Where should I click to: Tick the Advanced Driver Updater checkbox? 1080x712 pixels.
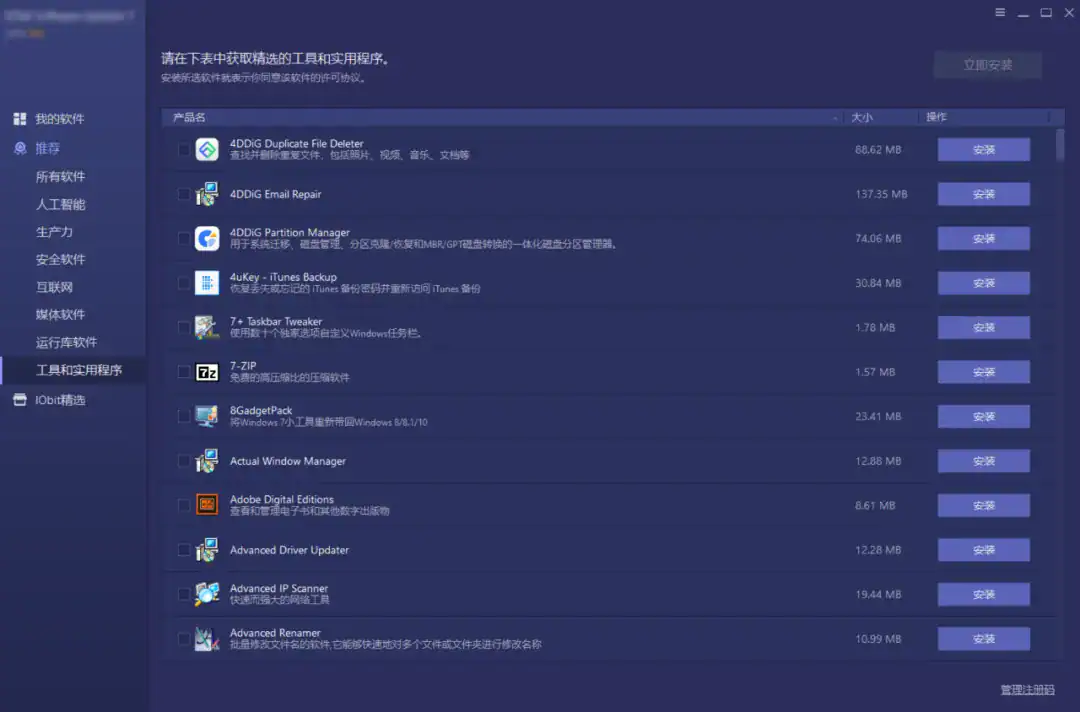(x=183, y=549)
